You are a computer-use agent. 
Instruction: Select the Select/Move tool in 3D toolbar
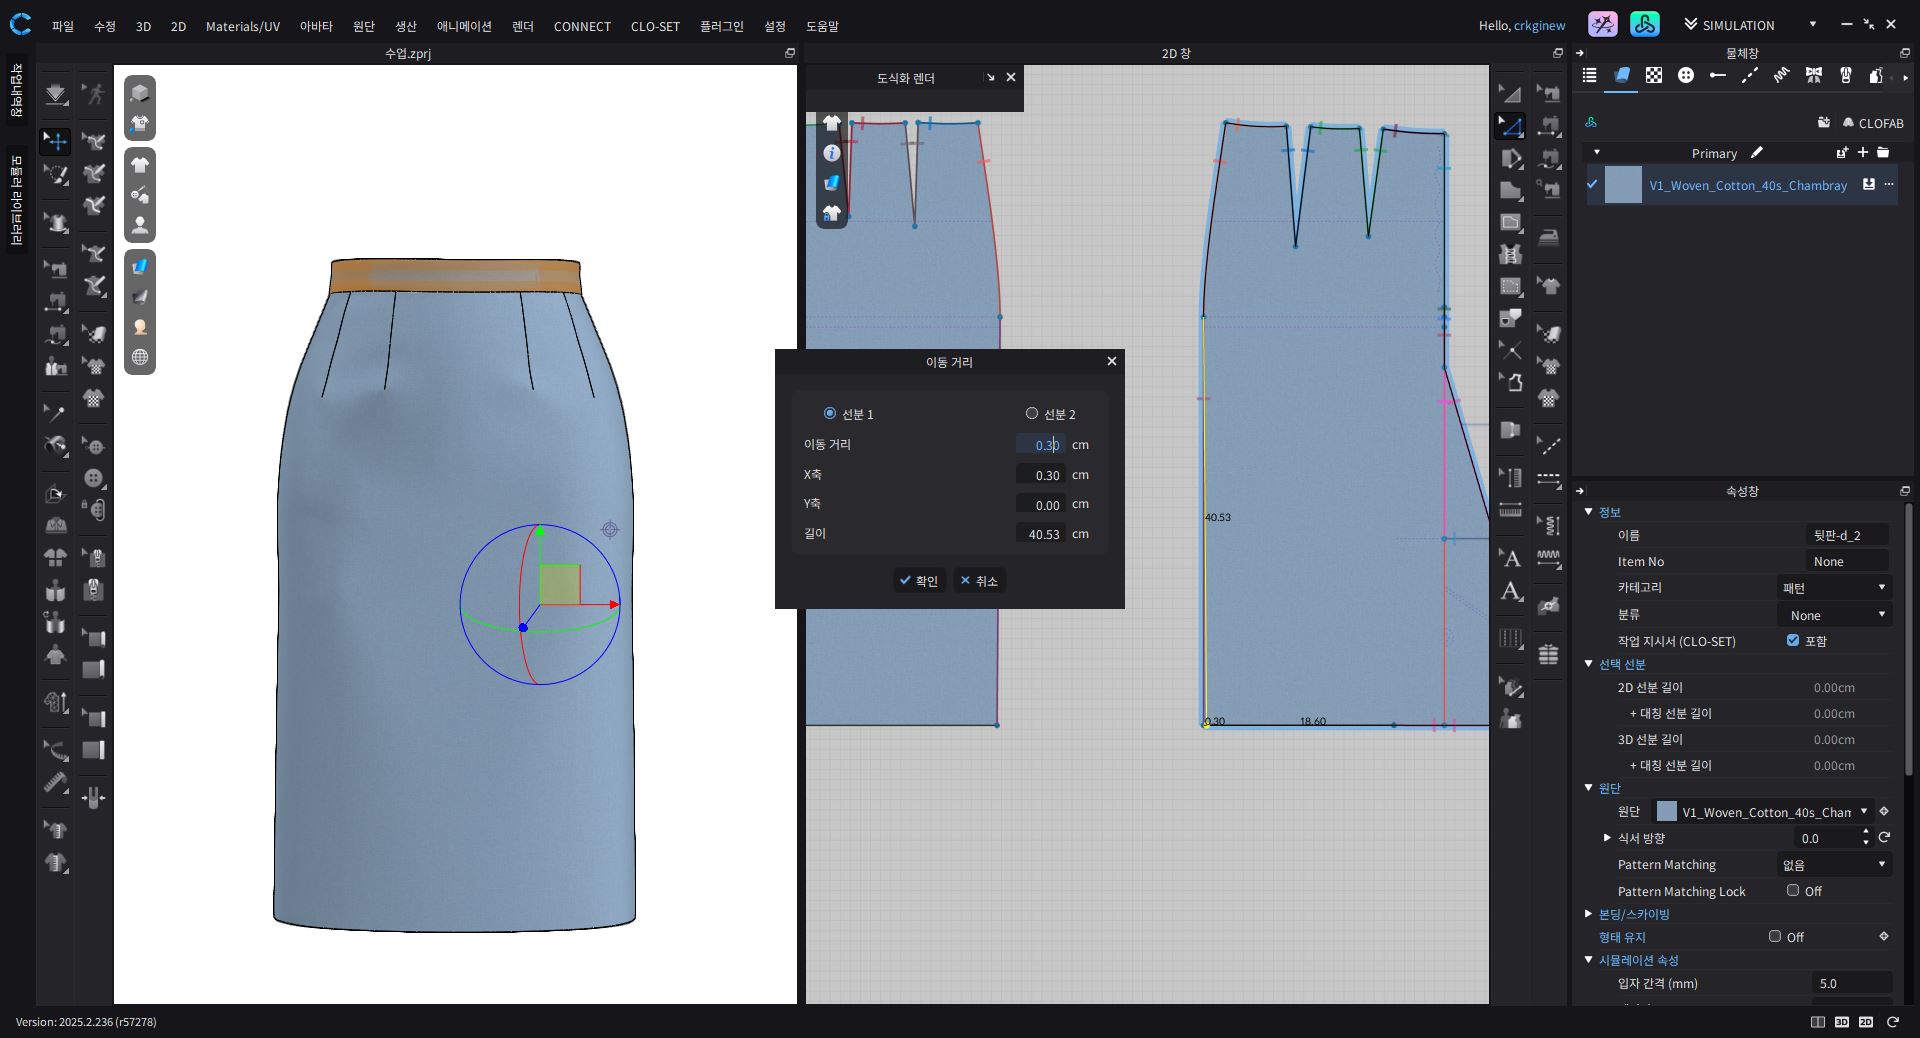point(56,141)
